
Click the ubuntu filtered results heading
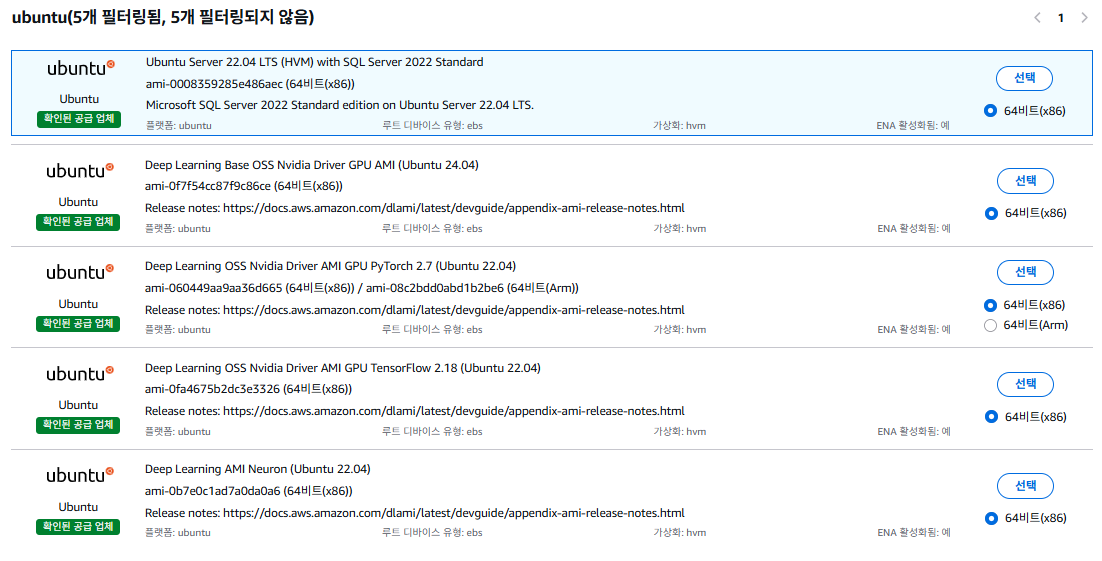click(x=163, y=18)
